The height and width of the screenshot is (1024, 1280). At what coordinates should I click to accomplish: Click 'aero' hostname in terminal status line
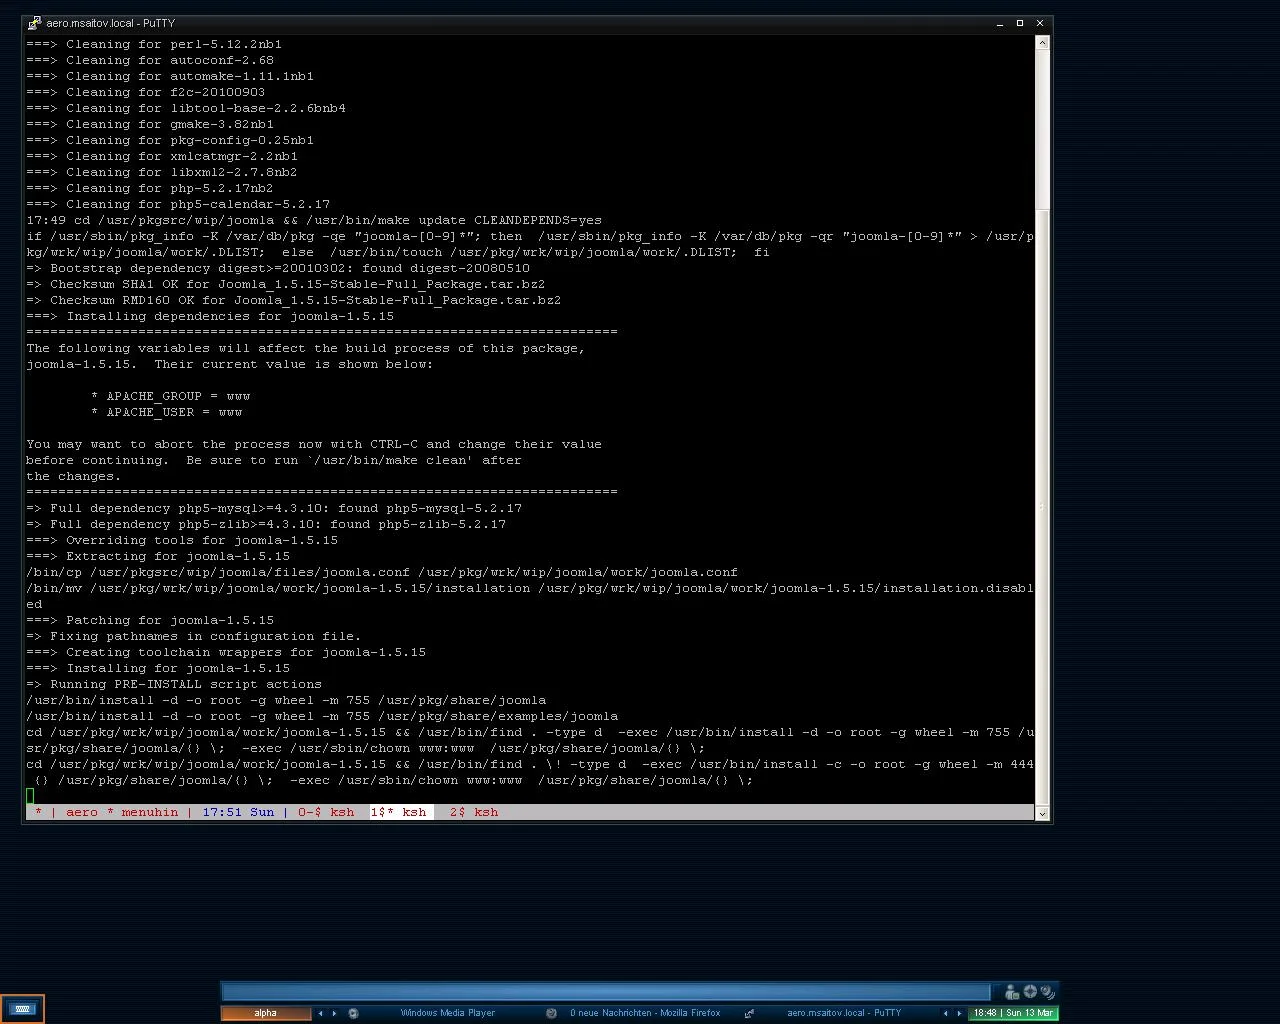coord(82,812)
